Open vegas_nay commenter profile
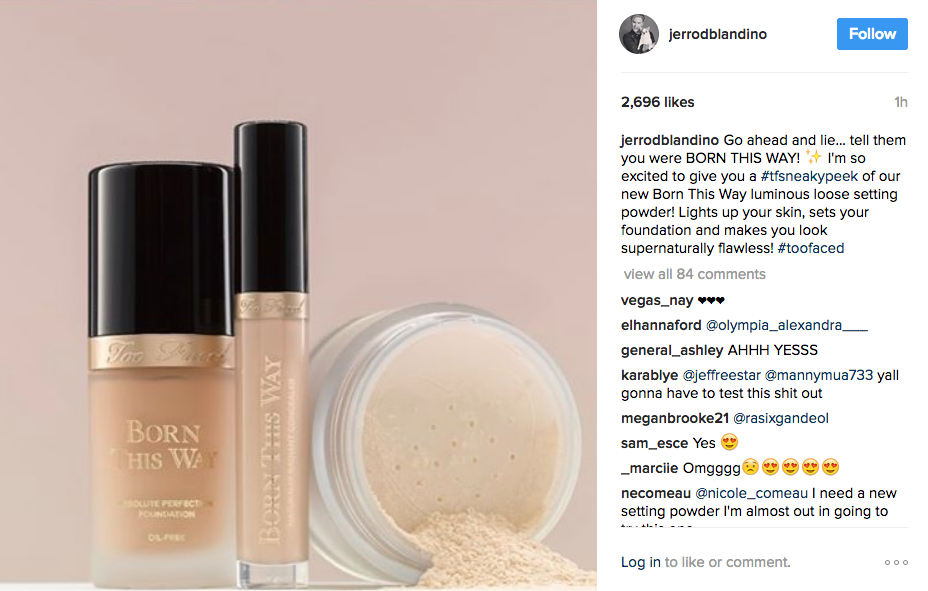 [656, 301]
